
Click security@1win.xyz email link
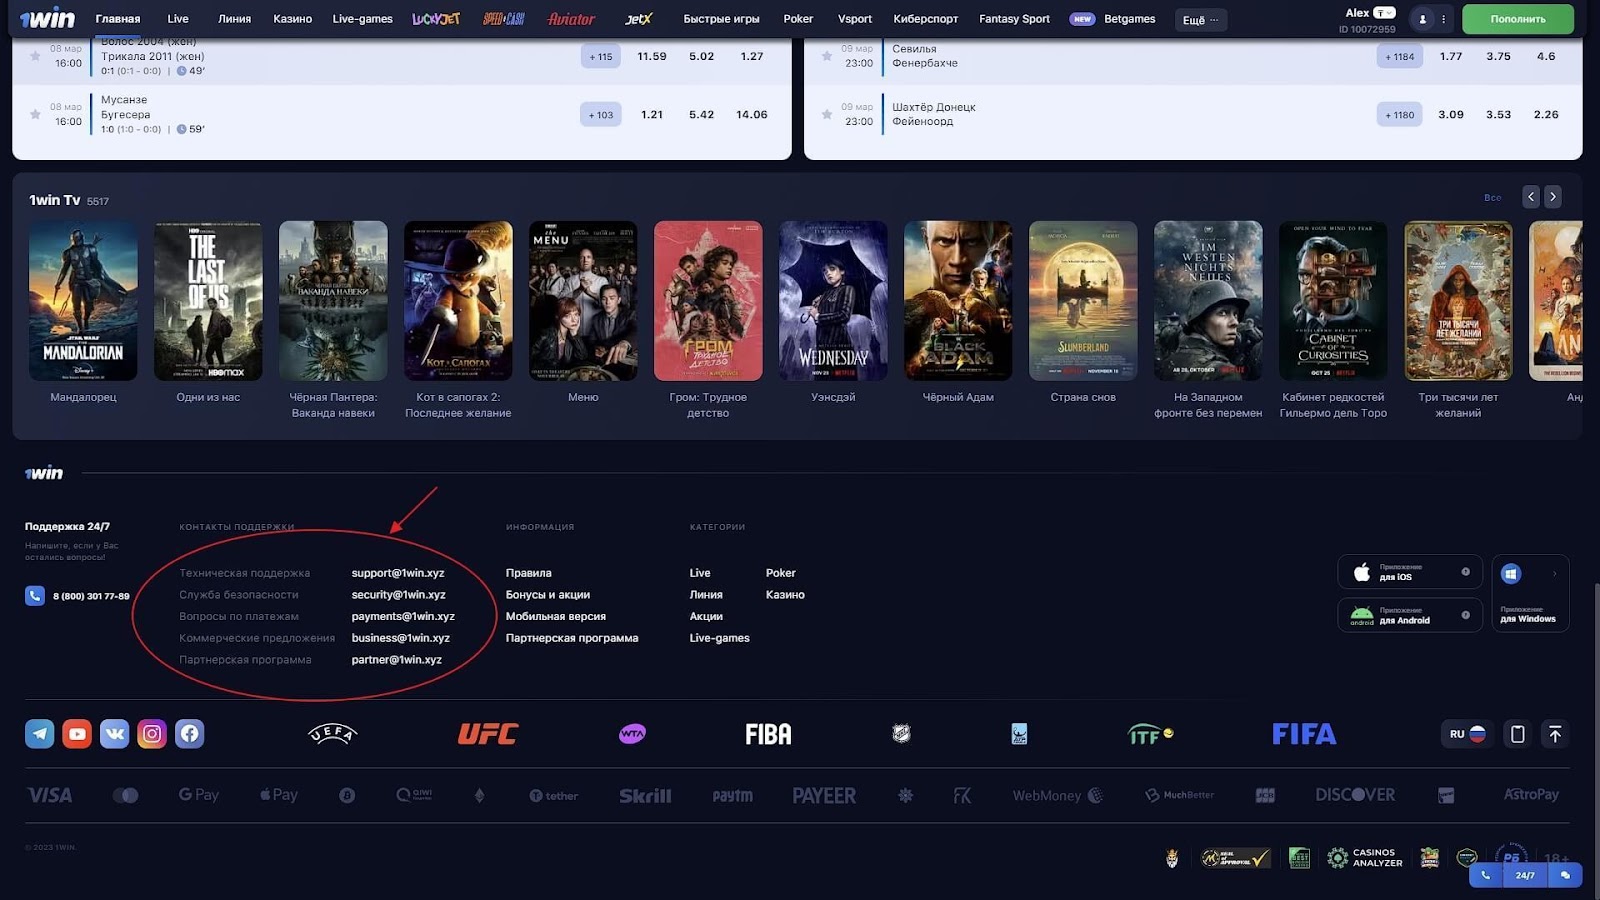398,595
